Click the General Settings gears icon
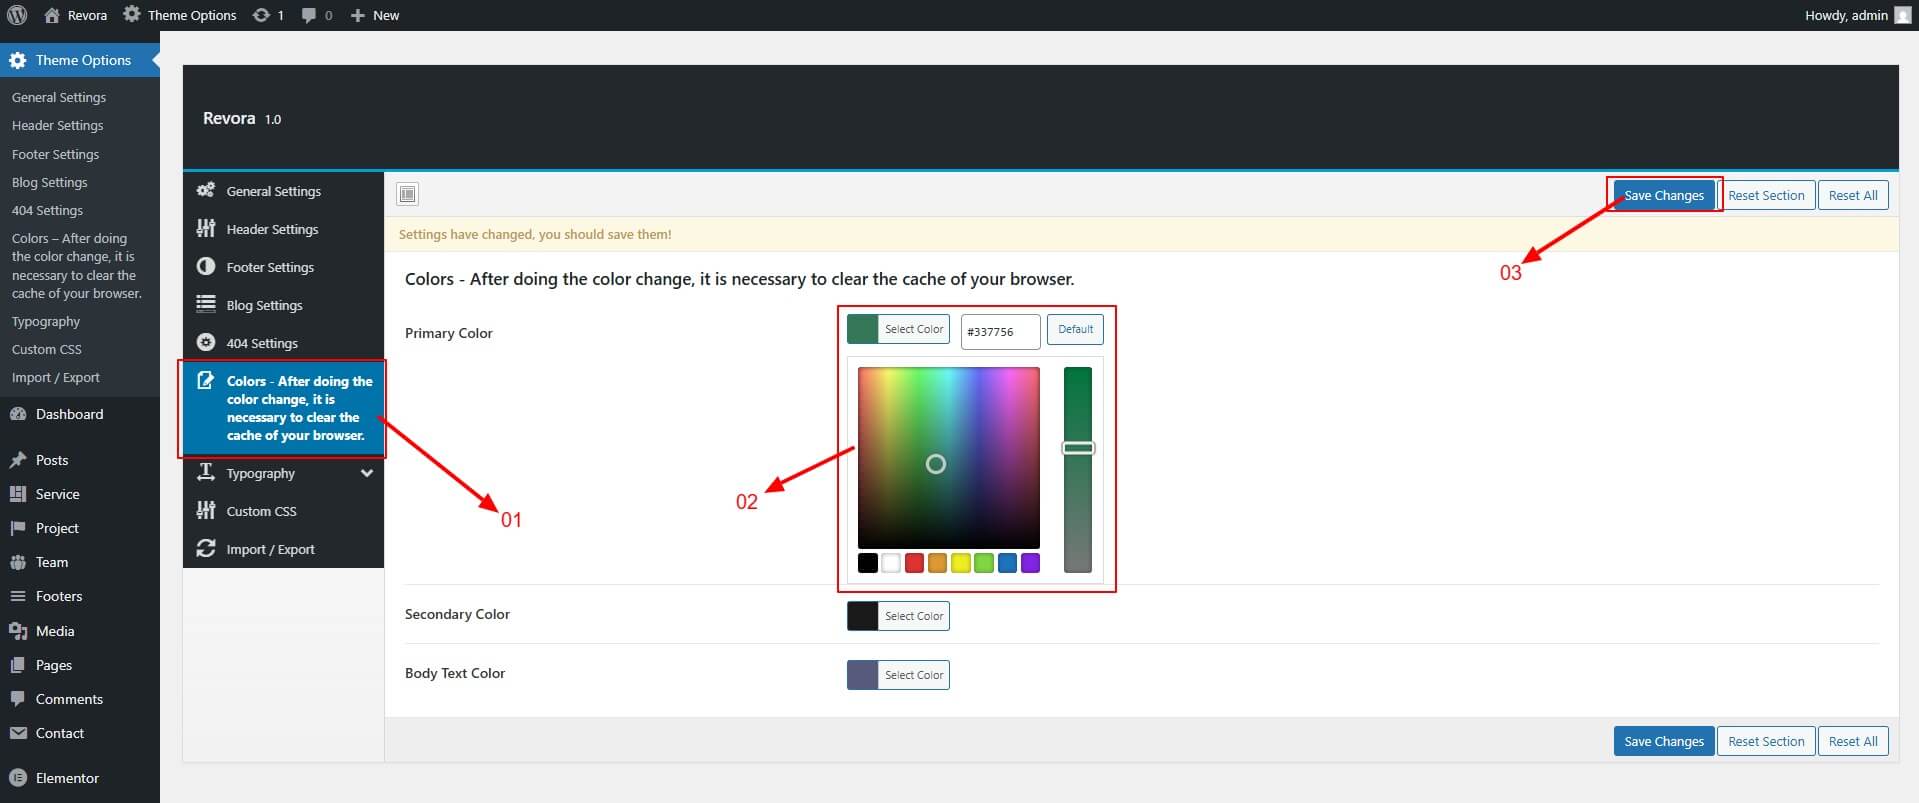The image size is (1919, 803). [206, 190]
